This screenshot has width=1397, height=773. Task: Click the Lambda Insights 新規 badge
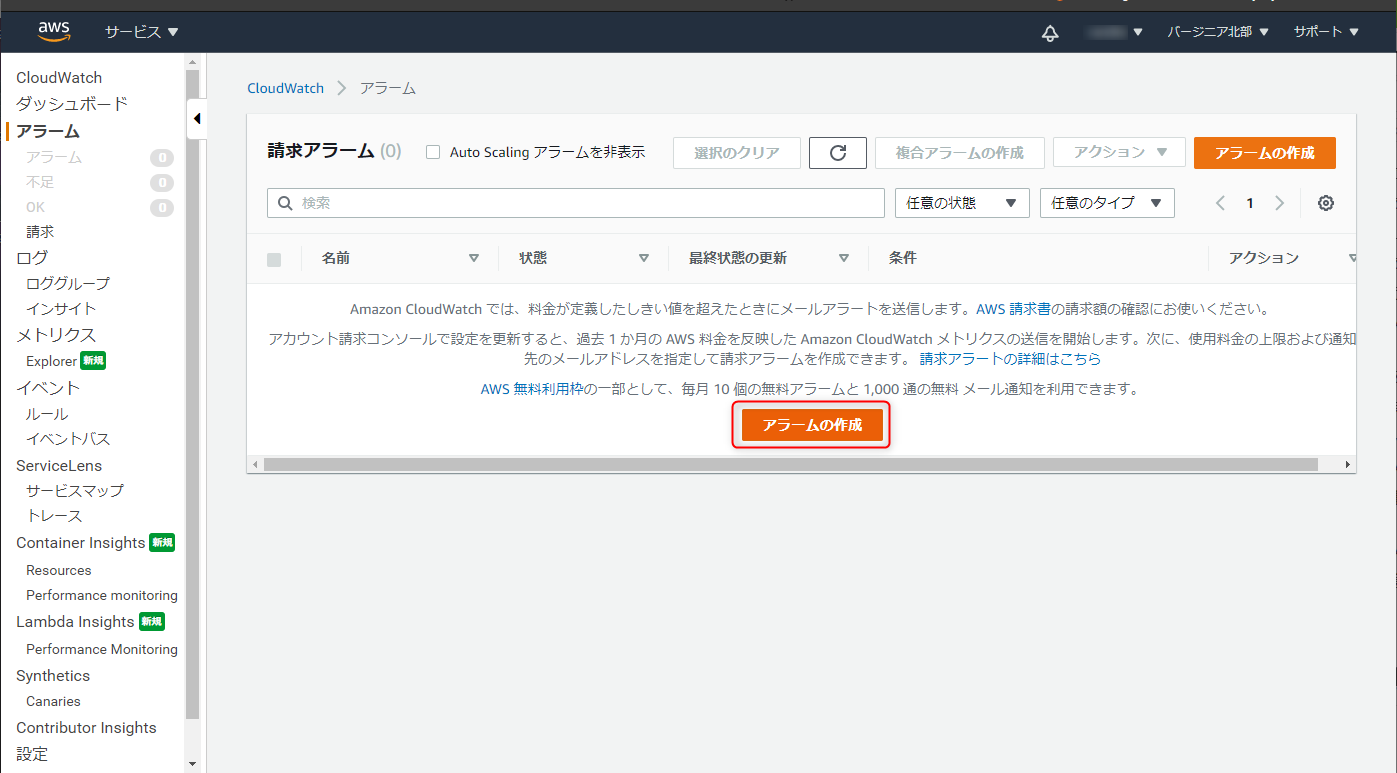(x=152, y=622)
